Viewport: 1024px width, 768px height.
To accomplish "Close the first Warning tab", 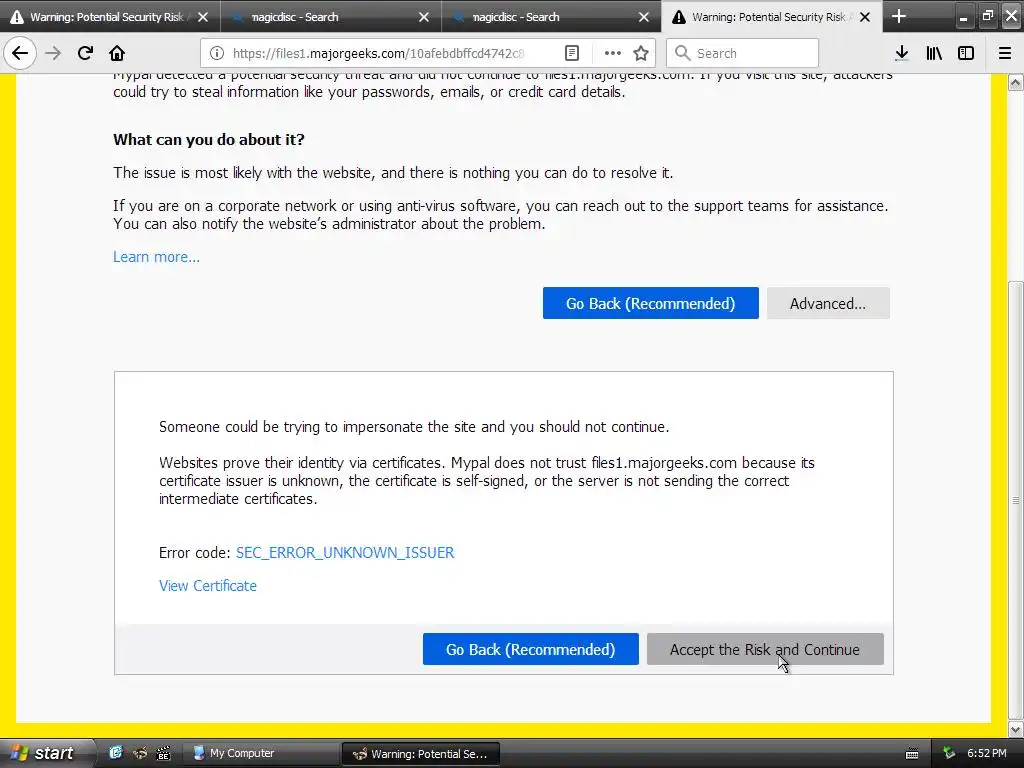I will (203, 17).
